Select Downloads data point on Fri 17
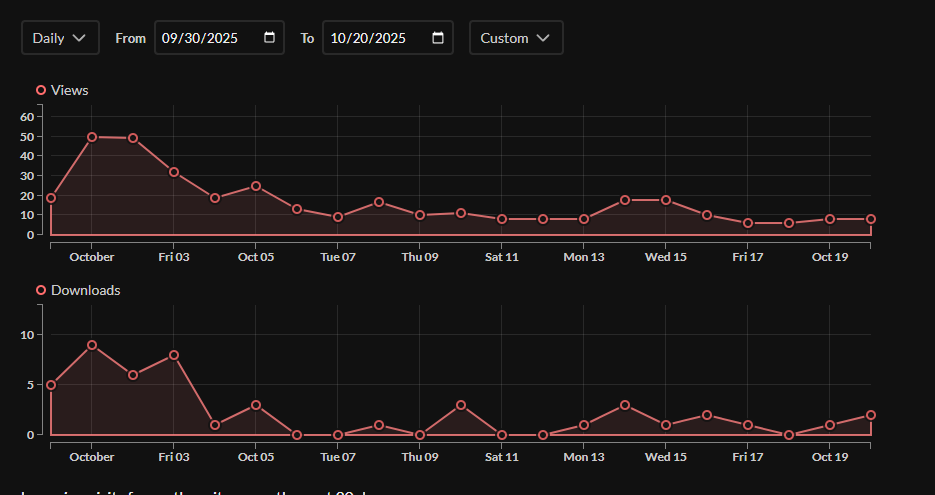Screen dimensions: 935x495 click(x=748, y=425)
